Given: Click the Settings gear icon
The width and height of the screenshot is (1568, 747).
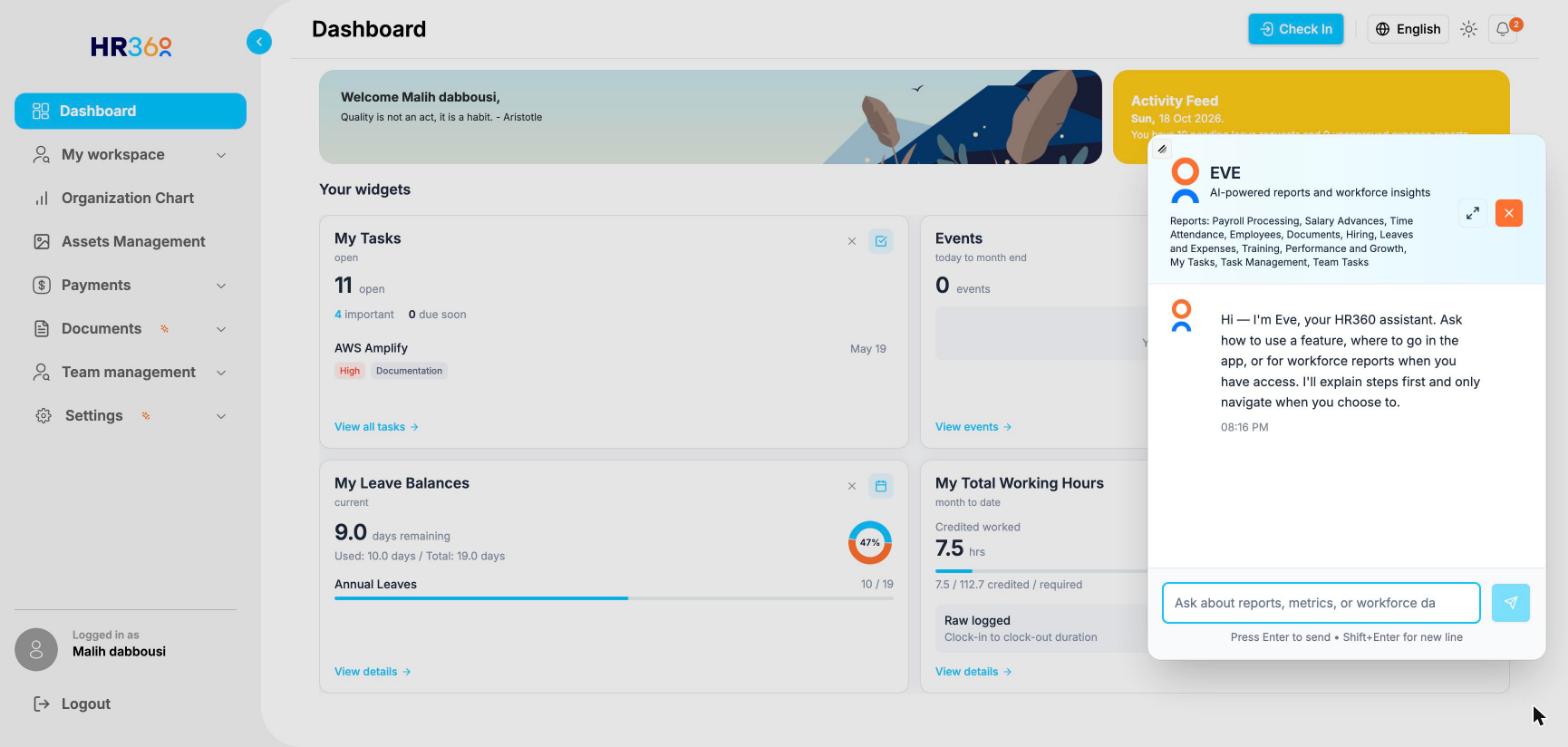Looking at the screenshot, I should [43, 416].
